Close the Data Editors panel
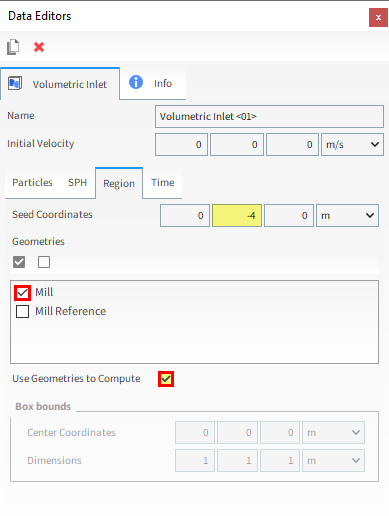Image resolution: width=389 pixels, height=516 pixels. (378, 17)
